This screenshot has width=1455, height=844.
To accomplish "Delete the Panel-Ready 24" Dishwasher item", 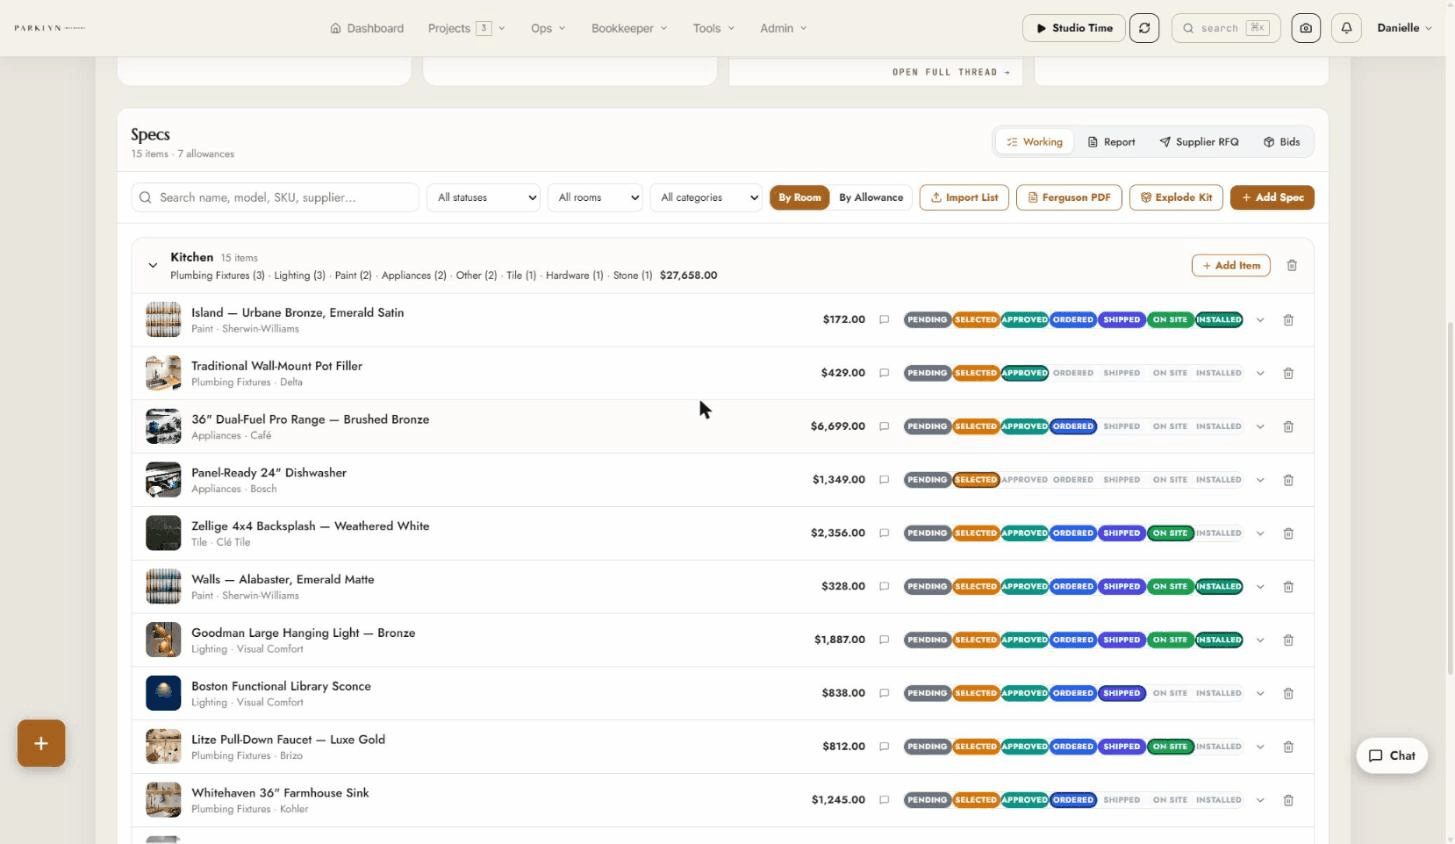I will [x=1288, y=480].
